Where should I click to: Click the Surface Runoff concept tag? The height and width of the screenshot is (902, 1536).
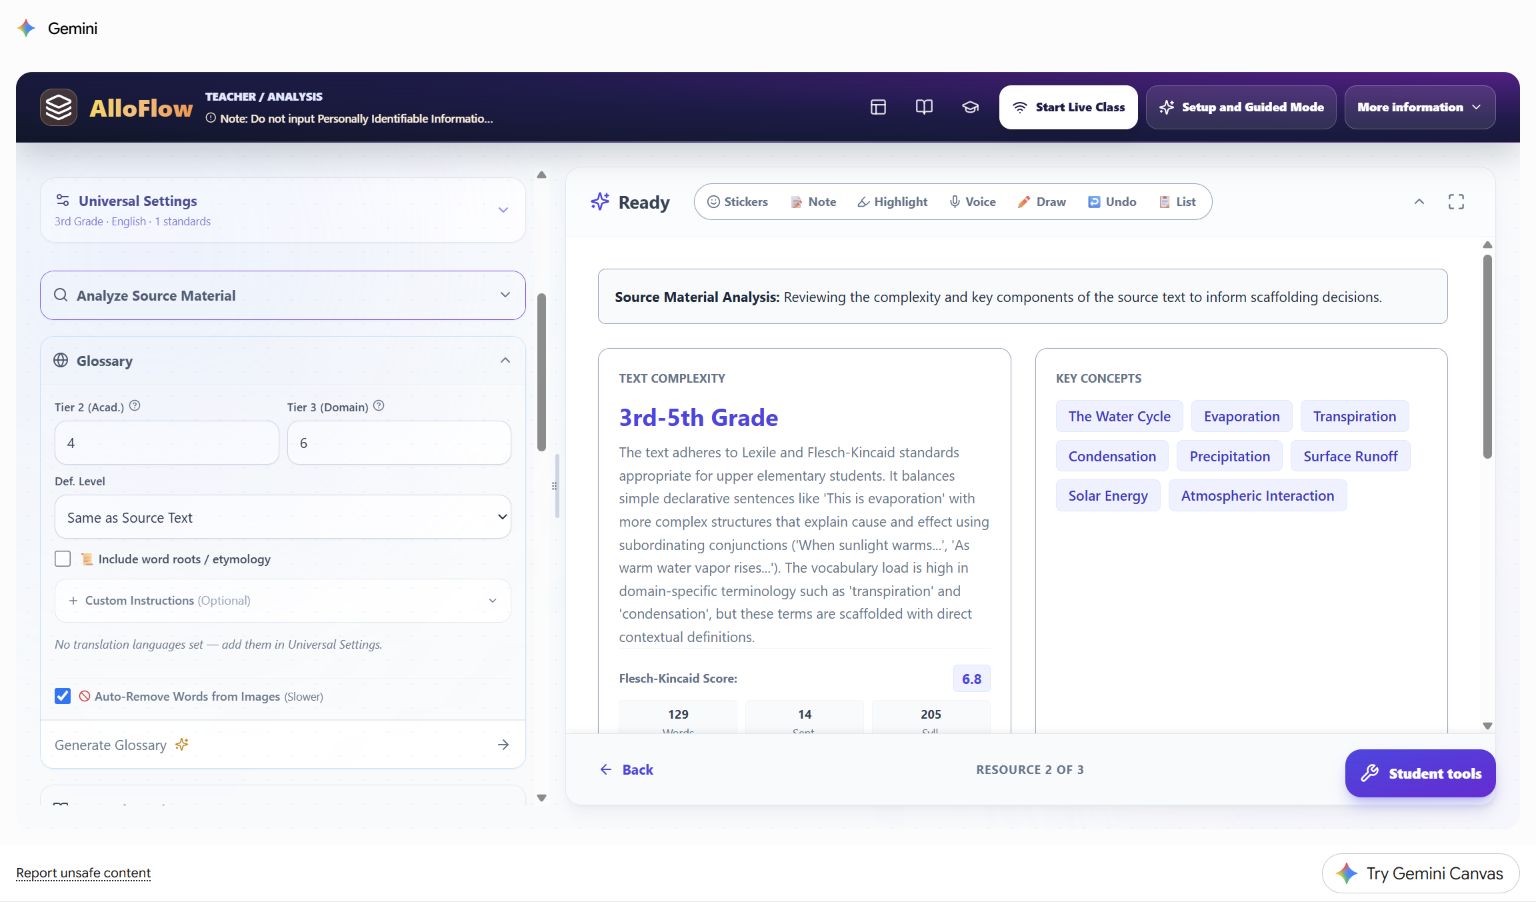coord(1350,456)
